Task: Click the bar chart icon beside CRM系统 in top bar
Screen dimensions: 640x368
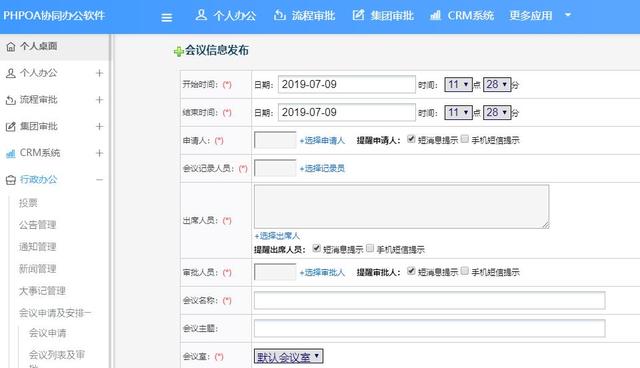Action: click(435, 16)
